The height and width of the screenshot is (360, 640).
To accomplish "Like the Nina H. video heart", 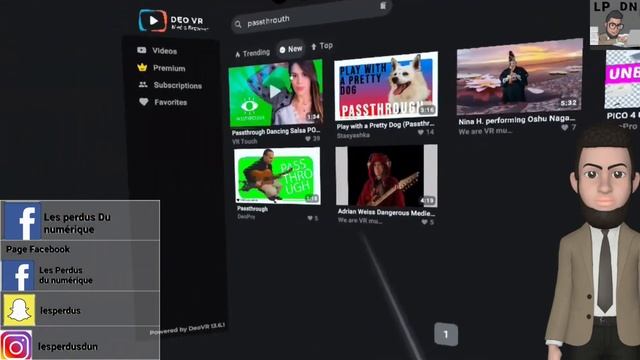I will (x=565, y=127).
